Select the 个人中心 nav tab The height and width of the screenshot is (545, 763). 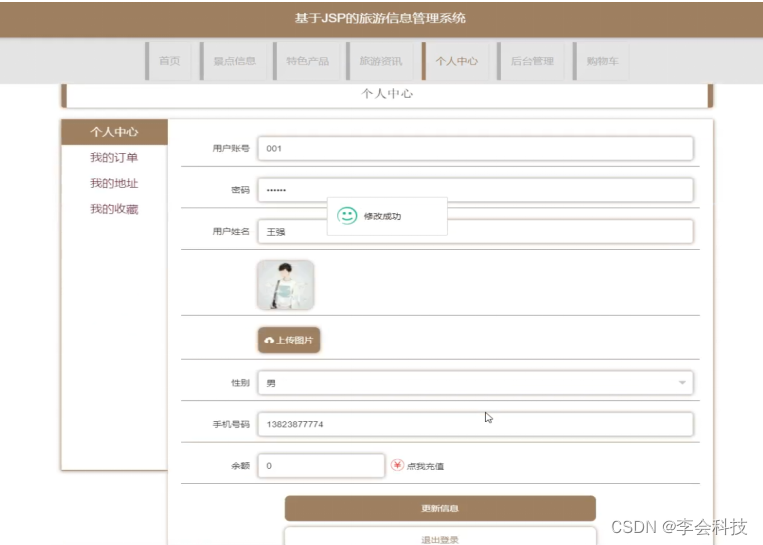tap(455, 61)
